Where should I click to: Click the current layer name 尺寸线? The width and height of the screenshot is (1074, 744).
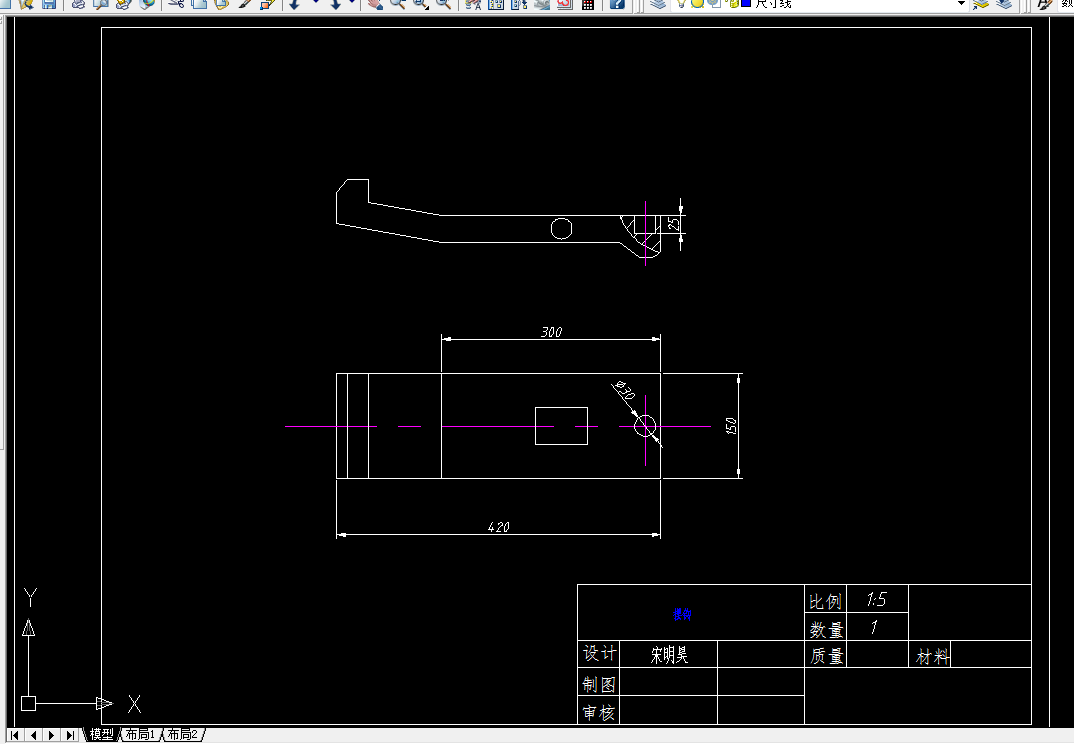(x=773, y=3)
